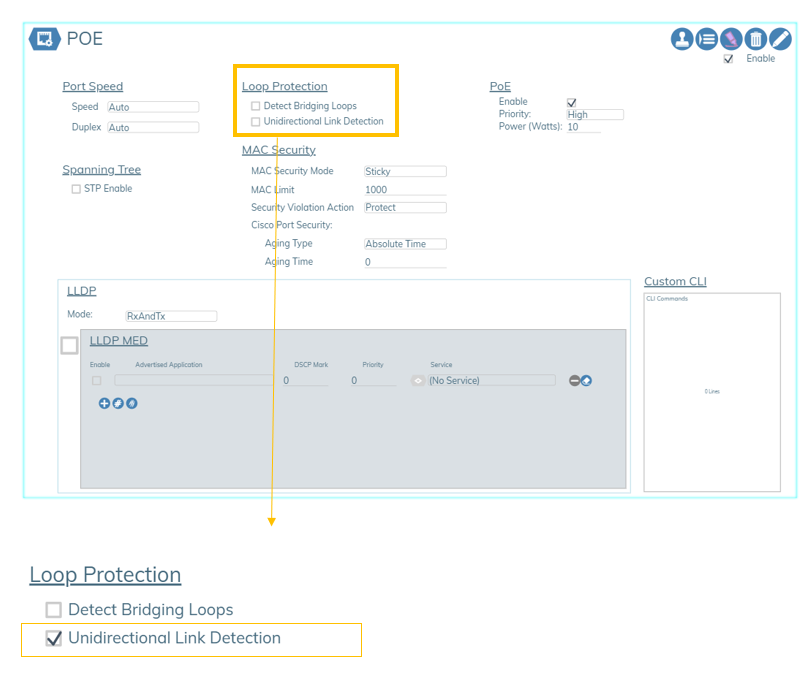The height and width of the screenshot is (684, 809).
Task: Open the LLDP Mode RxAndTx dropdown
Action: pos(171,316)
